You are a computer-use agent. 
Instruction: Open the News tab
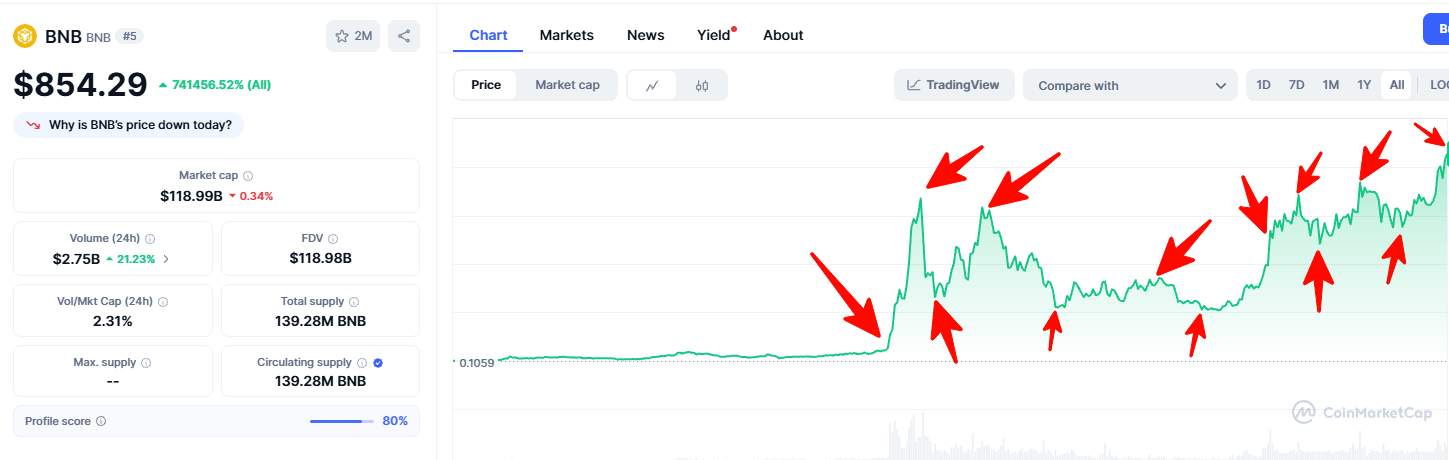click(645, 35)
